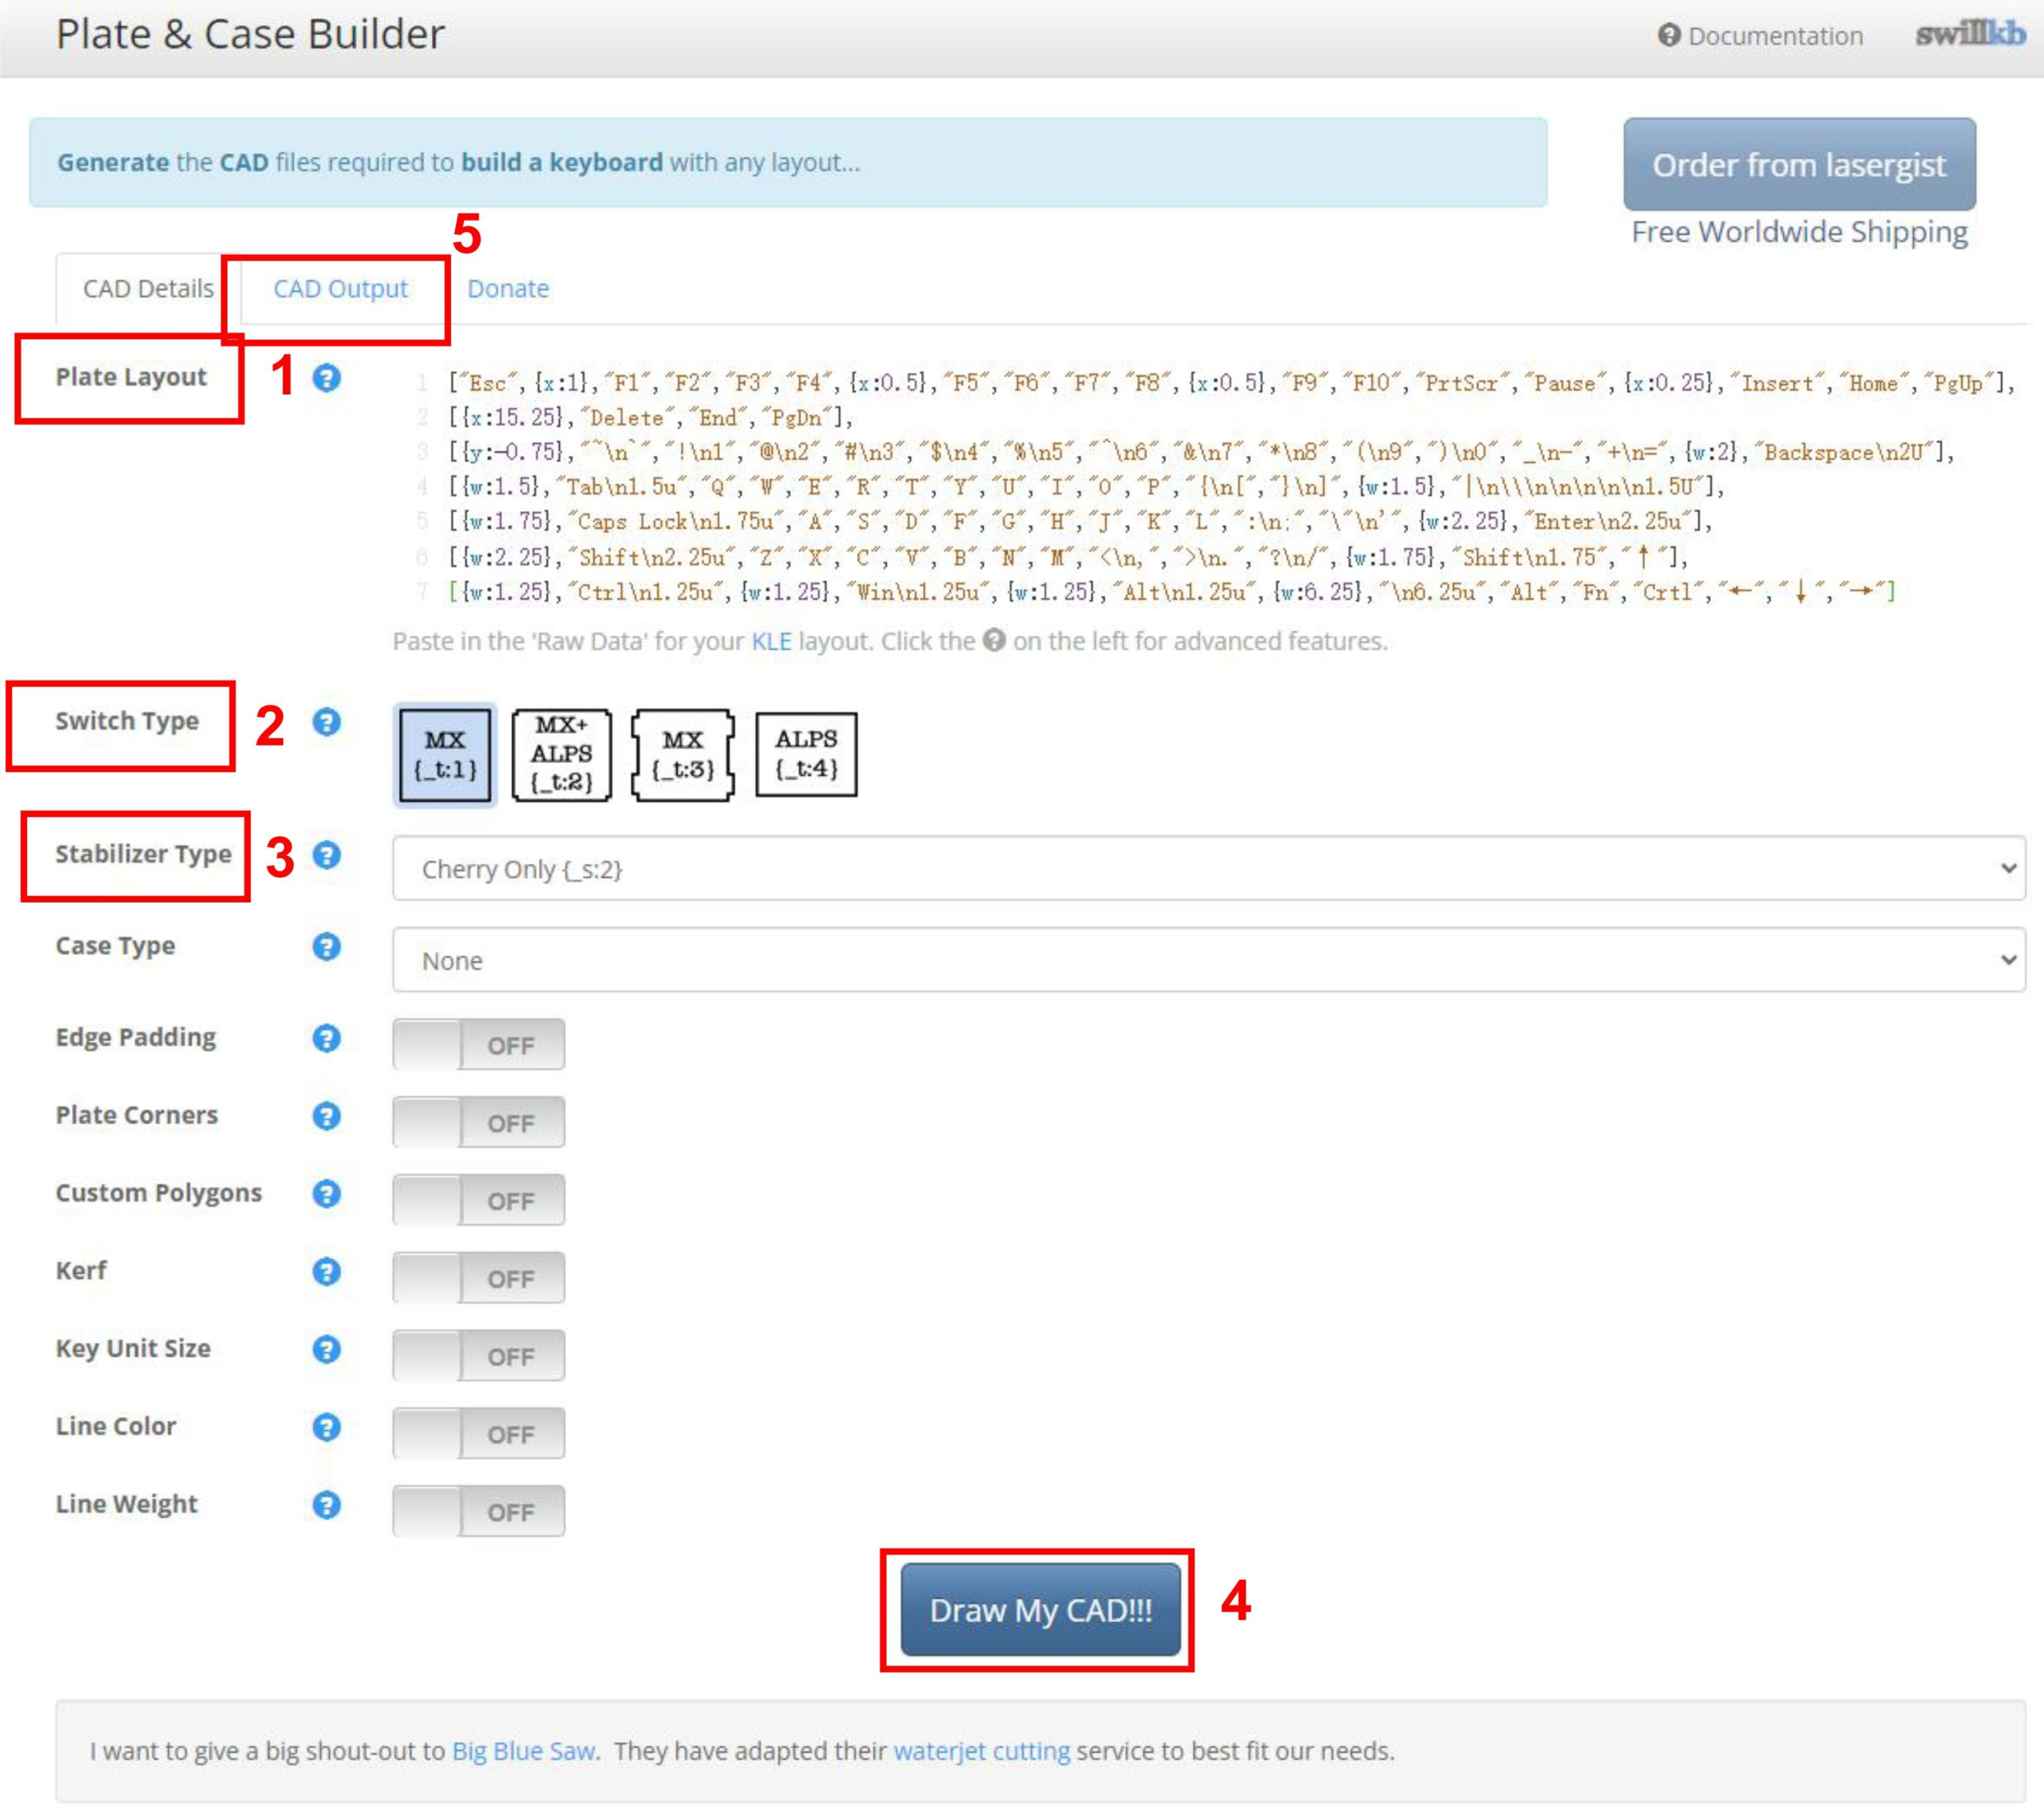Switch to CAD Output tab
This screenshot has height=1817, width=2044.
click(x=340, y=289)
